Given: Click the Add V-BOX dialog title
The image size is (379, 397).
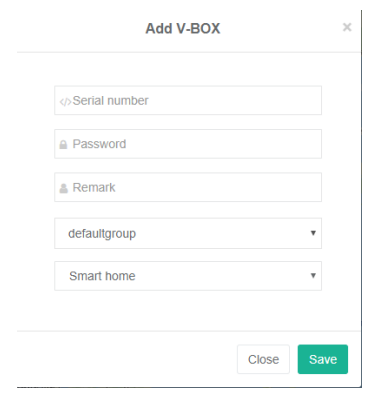Looking at the screenshot, I should click(183, 28).
